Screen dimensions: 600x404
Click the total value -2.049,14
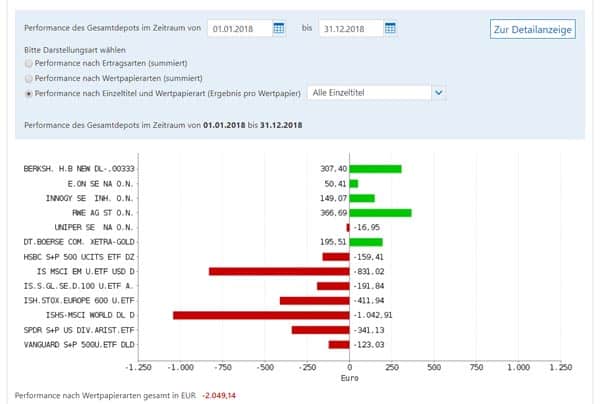[x=219, y=396]
